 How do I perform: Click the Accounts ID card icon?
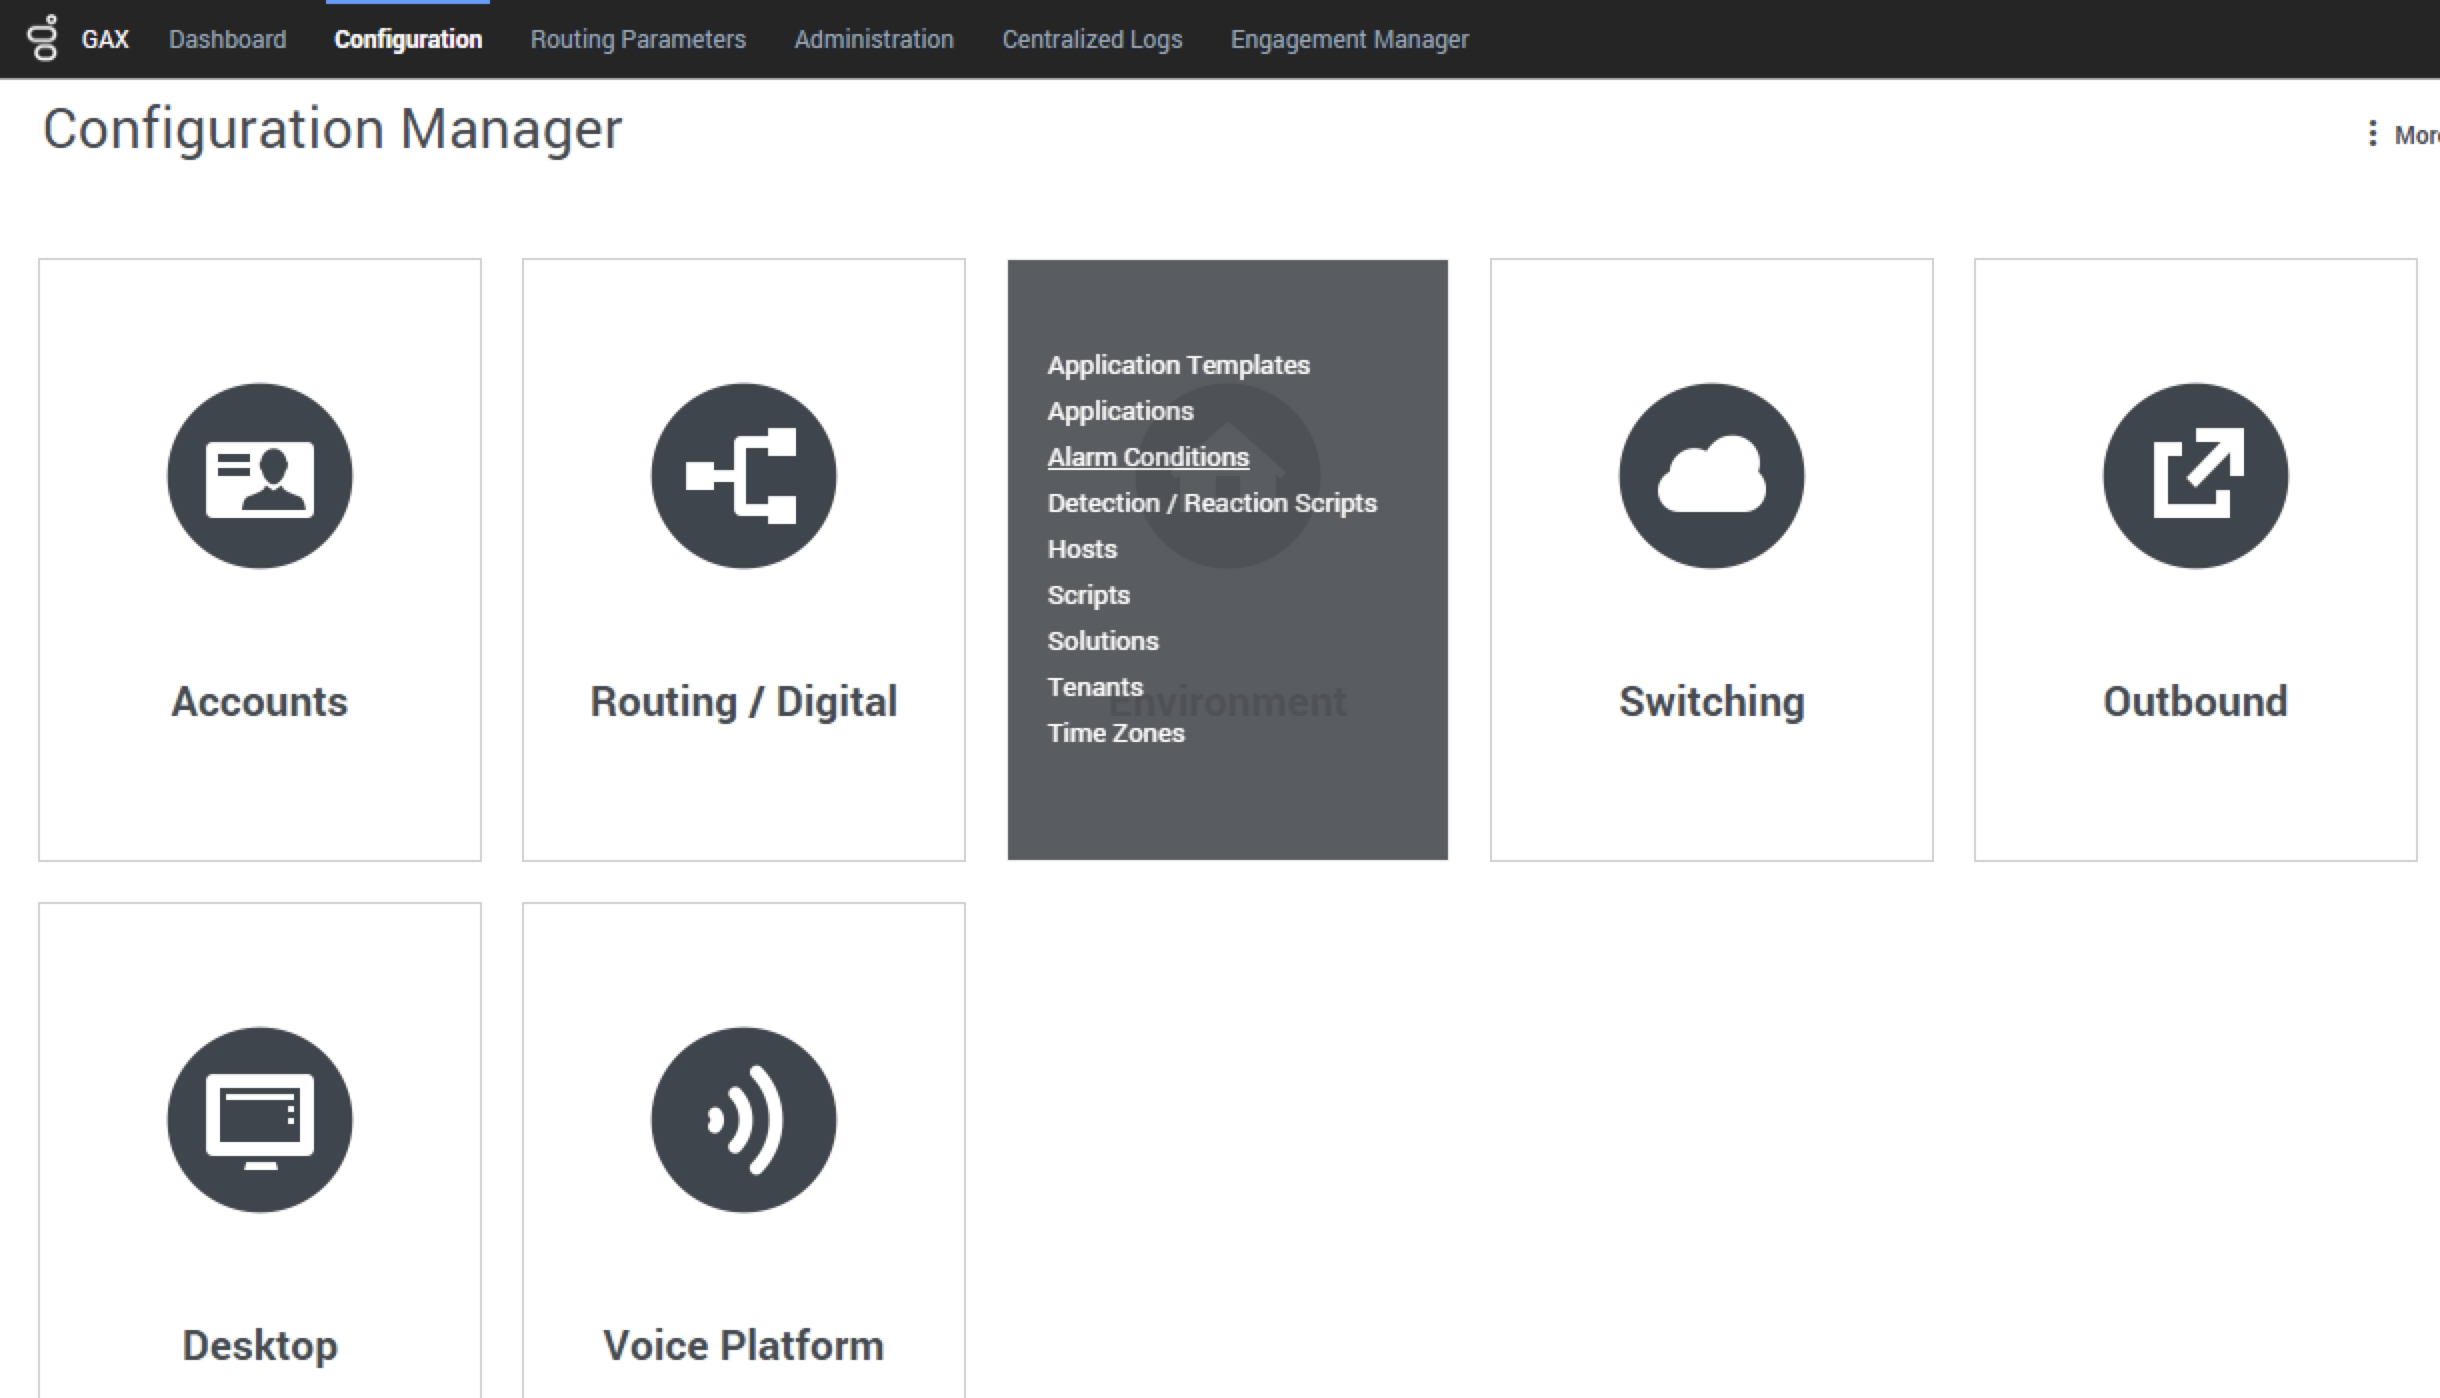pos(259,476)
